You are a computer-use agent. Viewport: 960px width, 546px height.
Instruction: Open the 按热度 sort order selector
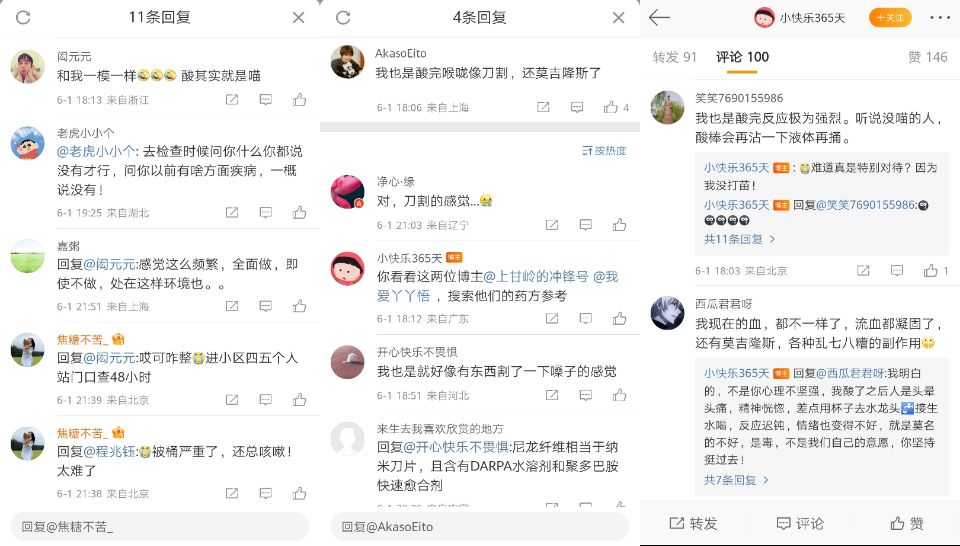click(604, 151)
